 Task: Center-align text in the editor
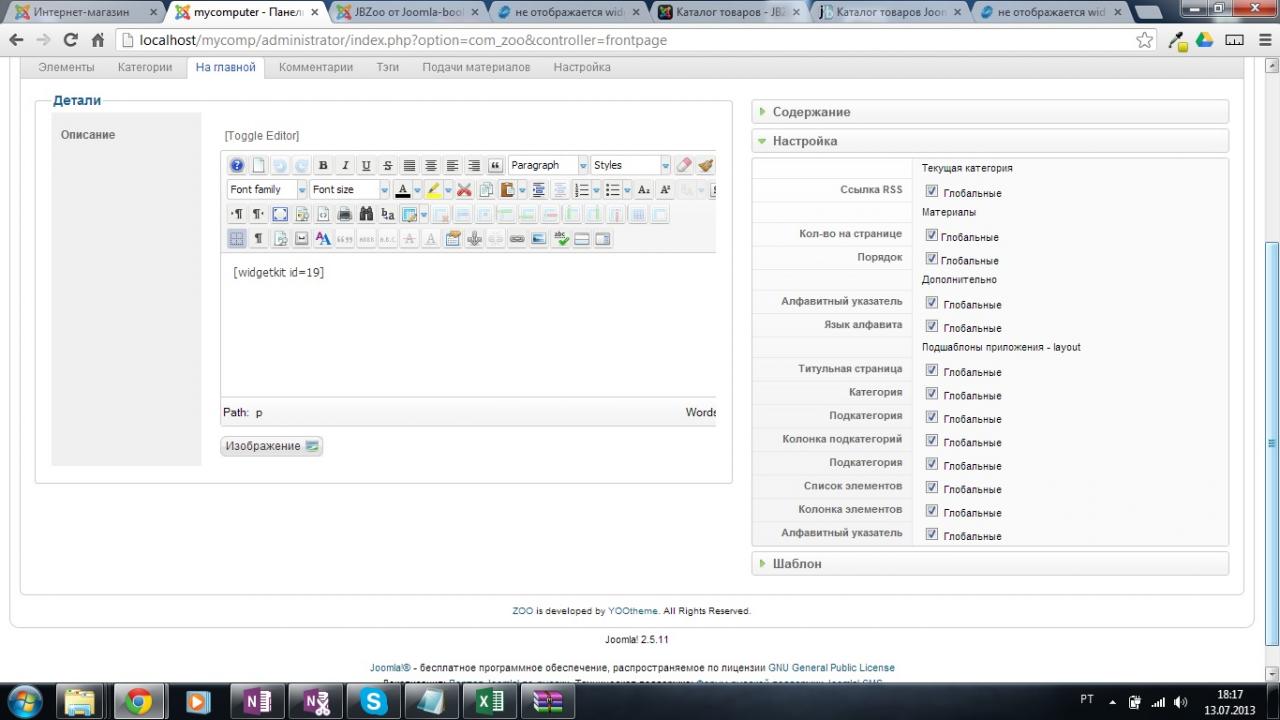[x=431, y=166]
